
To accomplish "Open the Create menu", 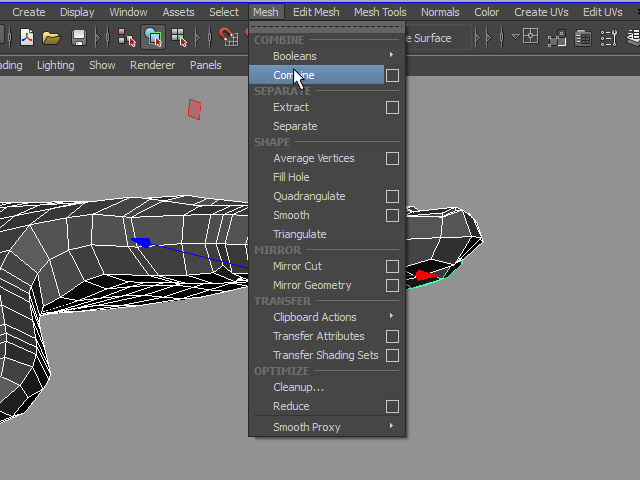I will tap(29, 12).
